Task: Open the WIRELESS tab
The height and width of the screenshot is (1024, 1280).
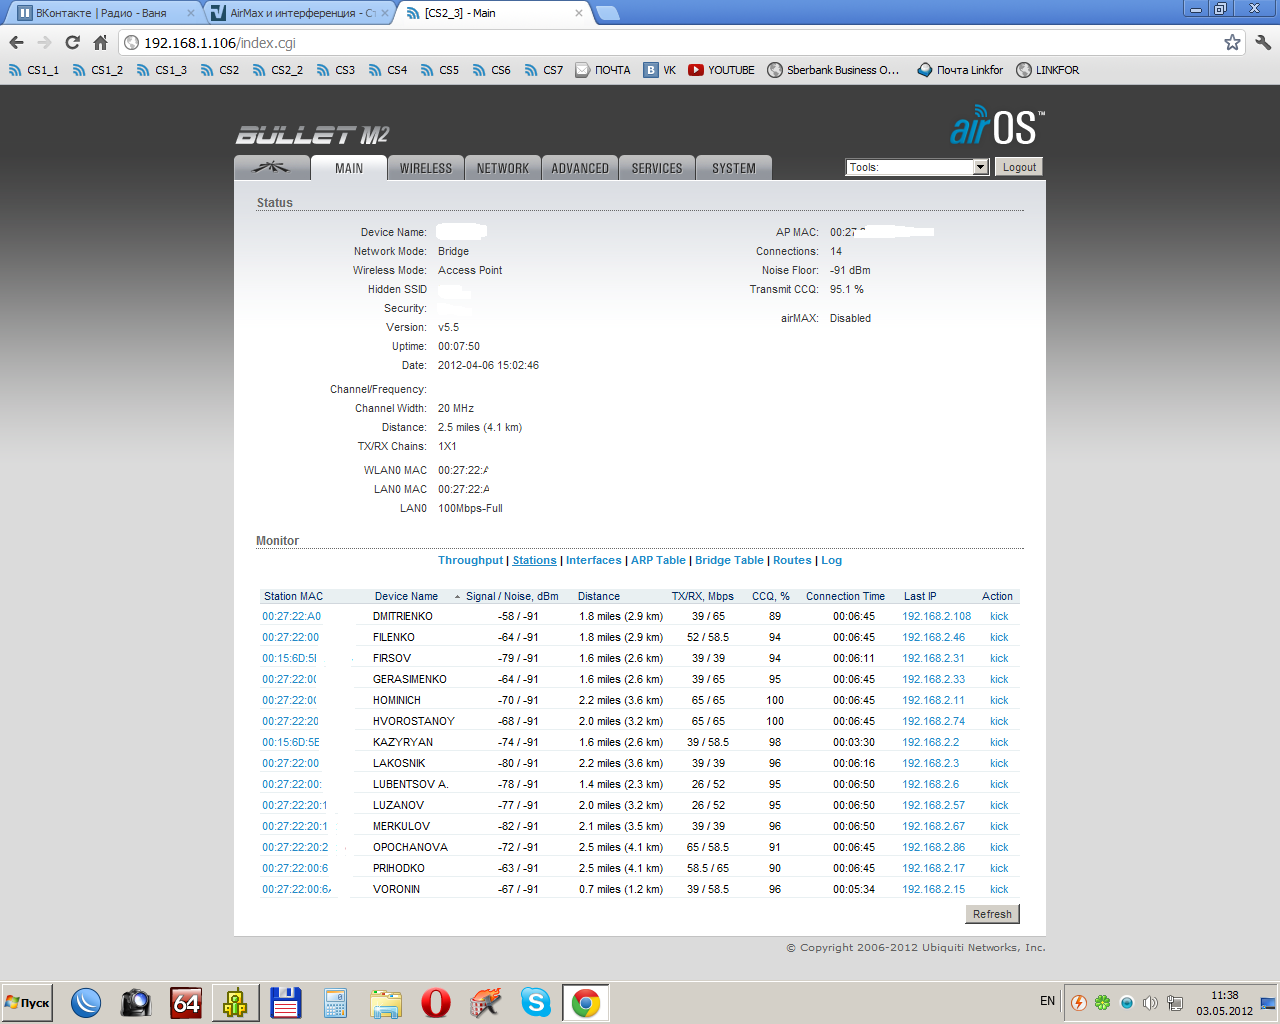Action: coord(426,168)
